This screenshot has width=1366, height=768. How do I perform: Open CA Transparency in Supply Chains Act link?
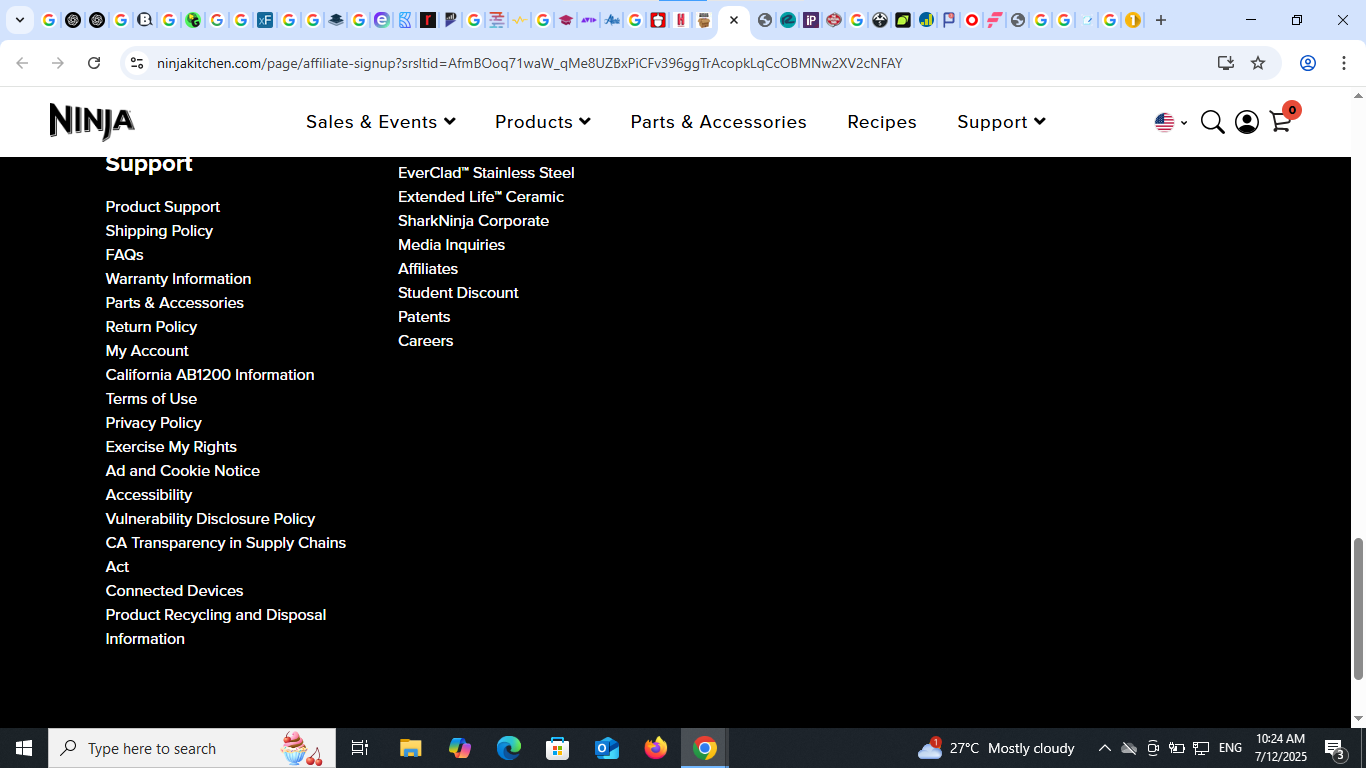226,555
